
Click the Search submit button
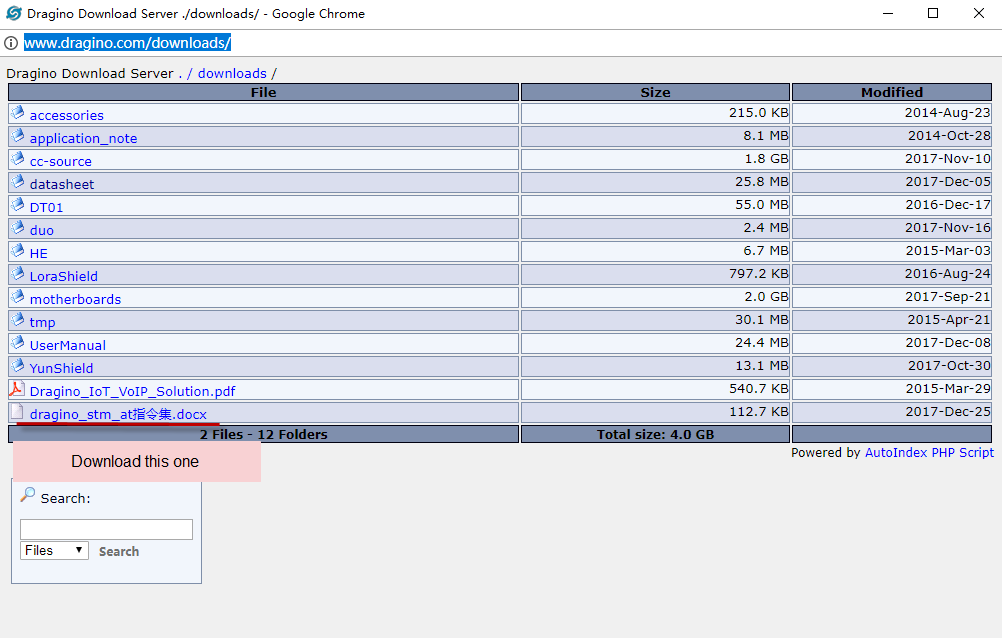[x=119, y=552]
